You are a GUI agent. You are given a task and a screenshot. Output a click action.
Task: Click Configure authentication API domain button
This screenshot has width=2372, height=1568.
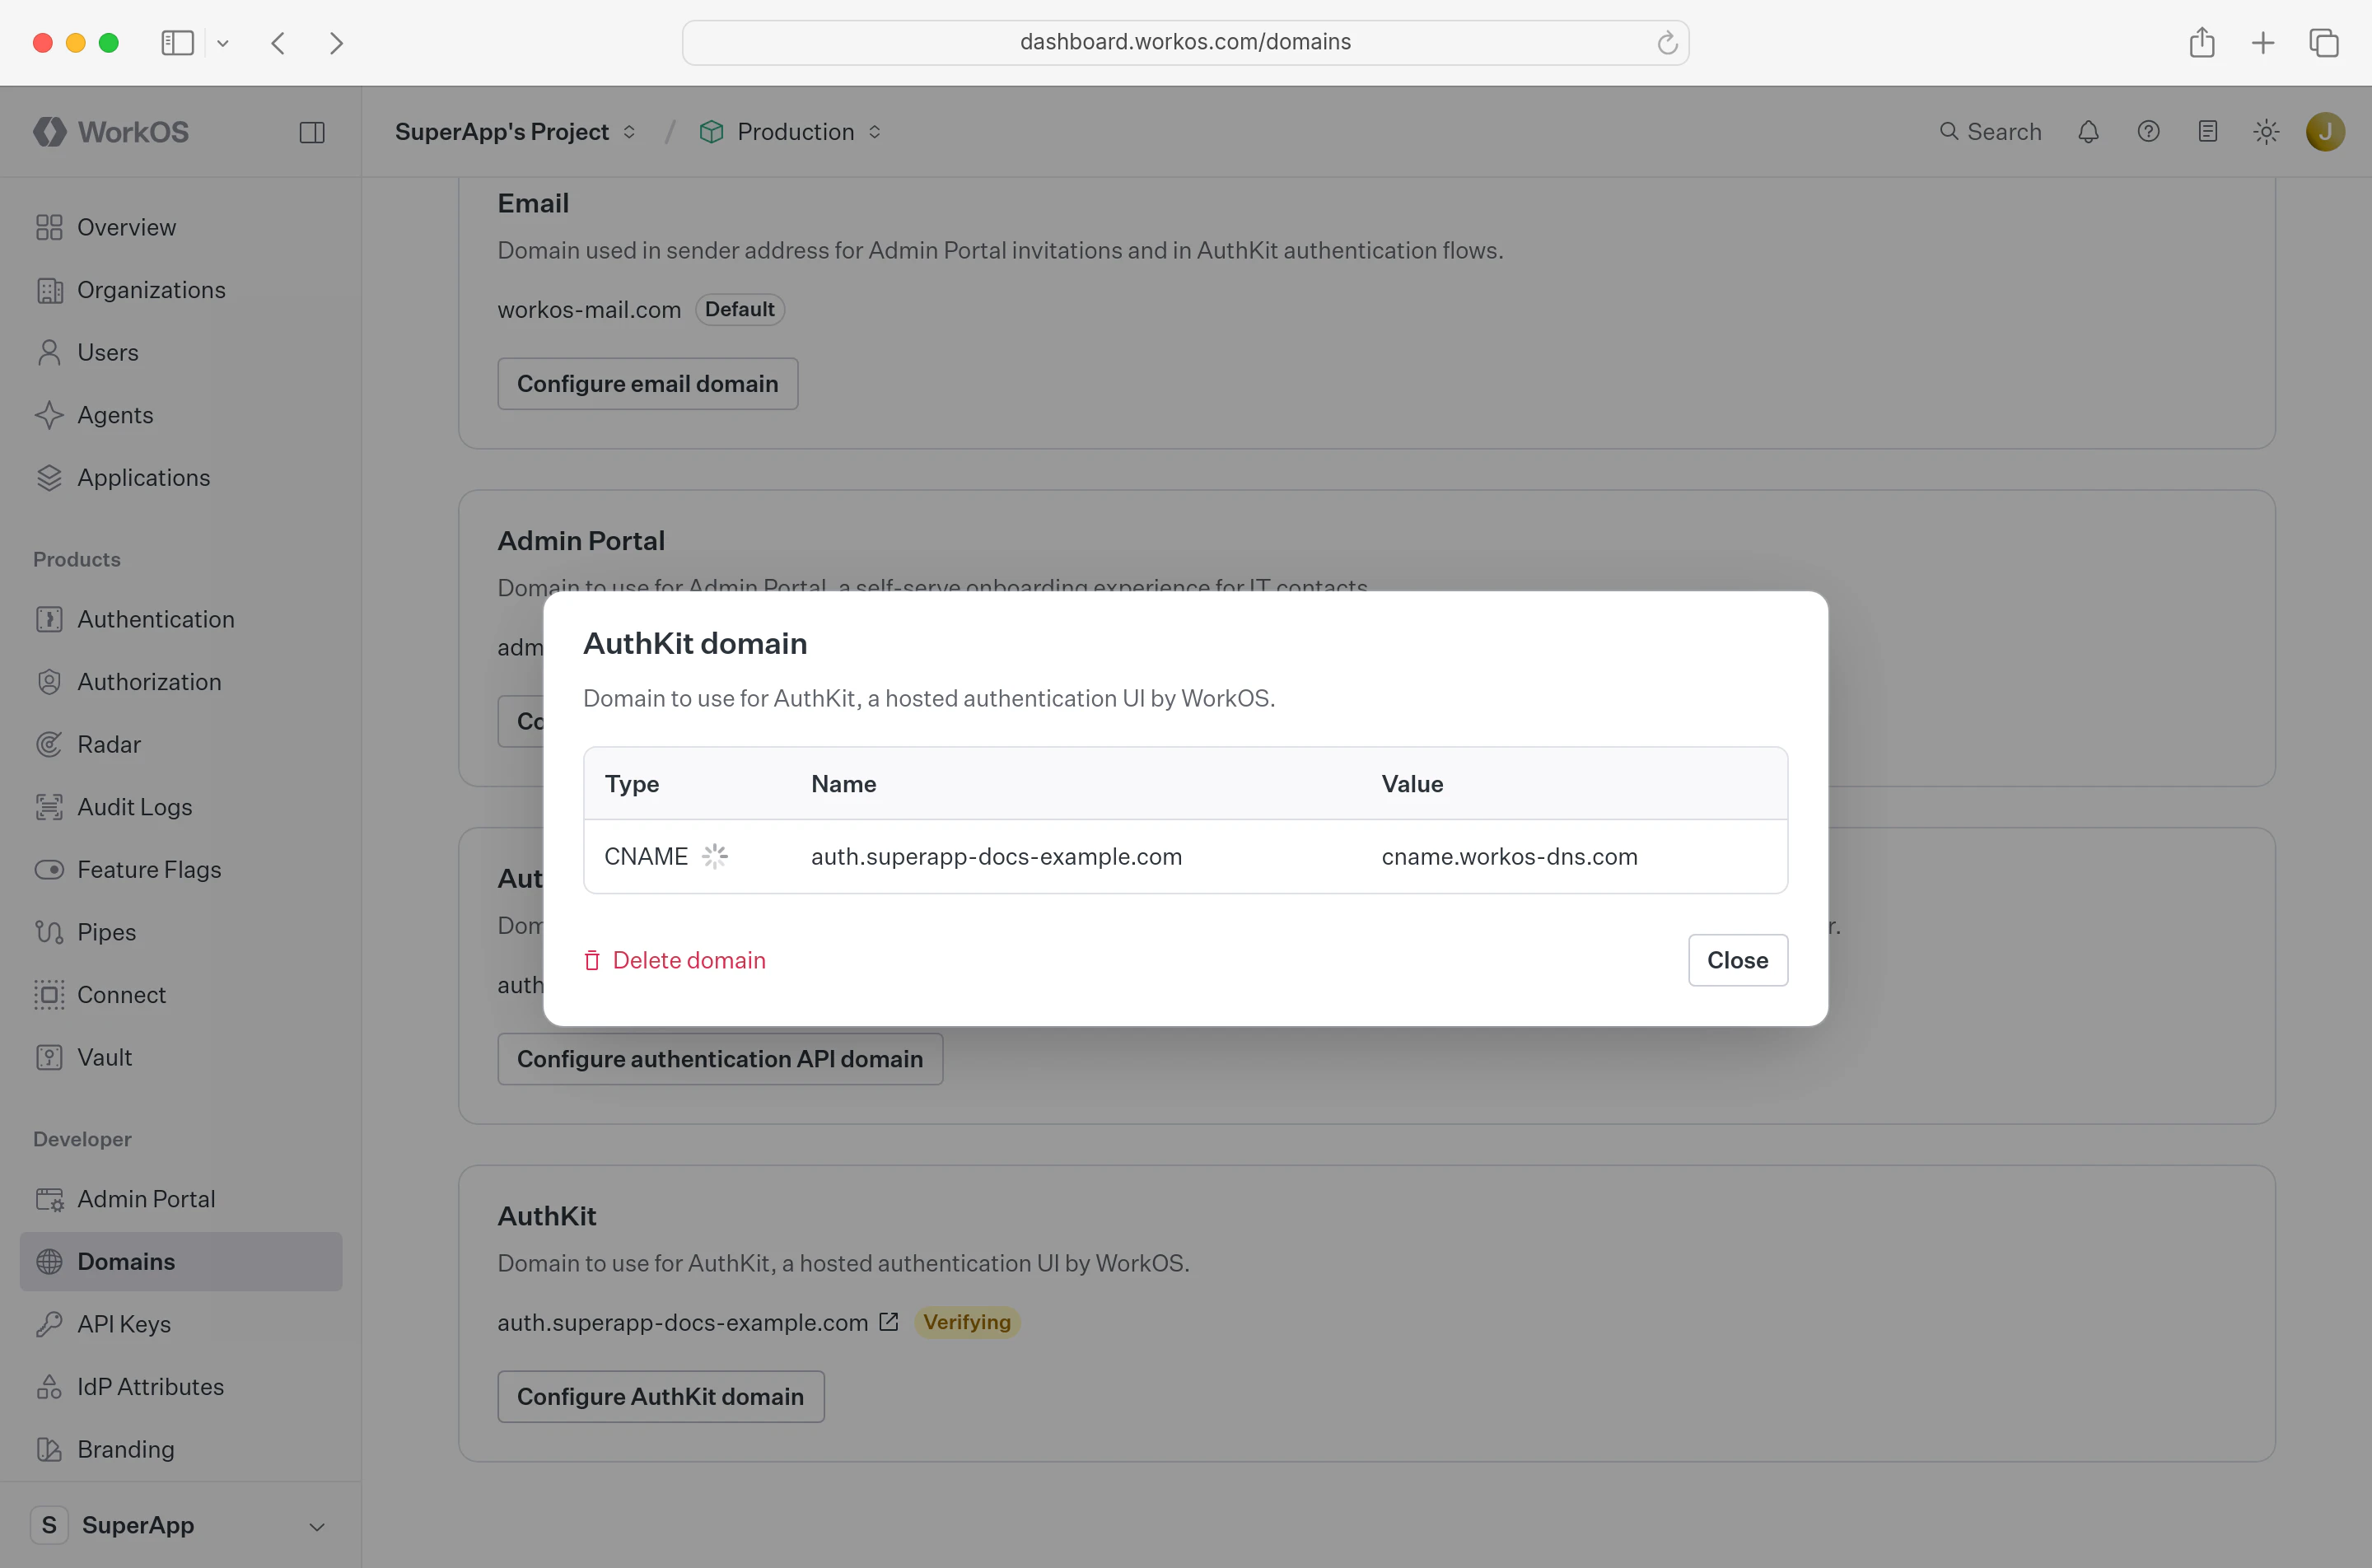click(x=720, y=1059)
